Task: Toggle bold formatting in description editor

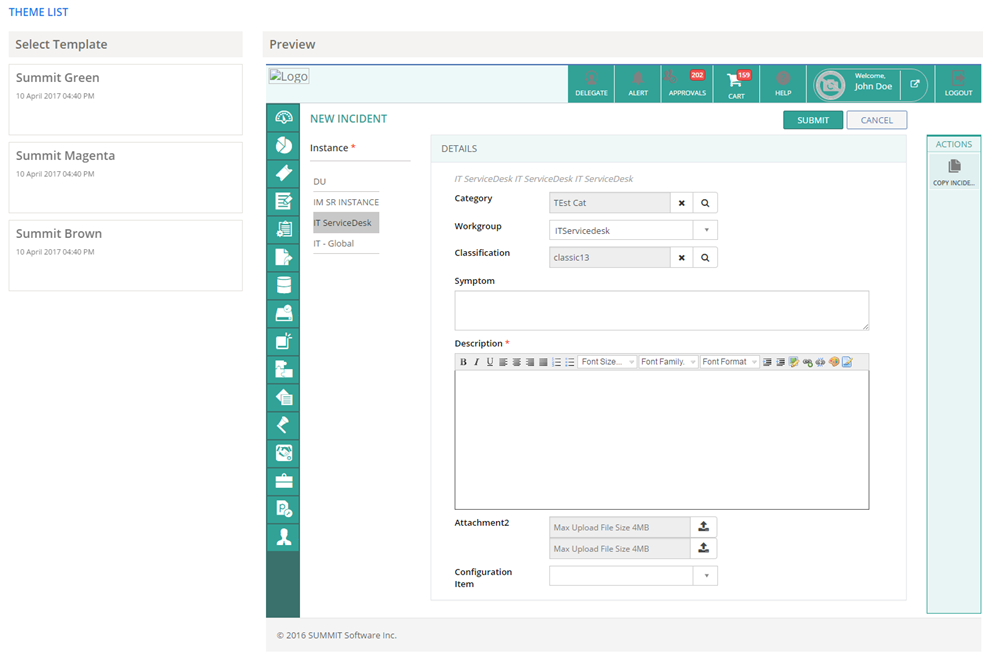Action: point(463,362)
